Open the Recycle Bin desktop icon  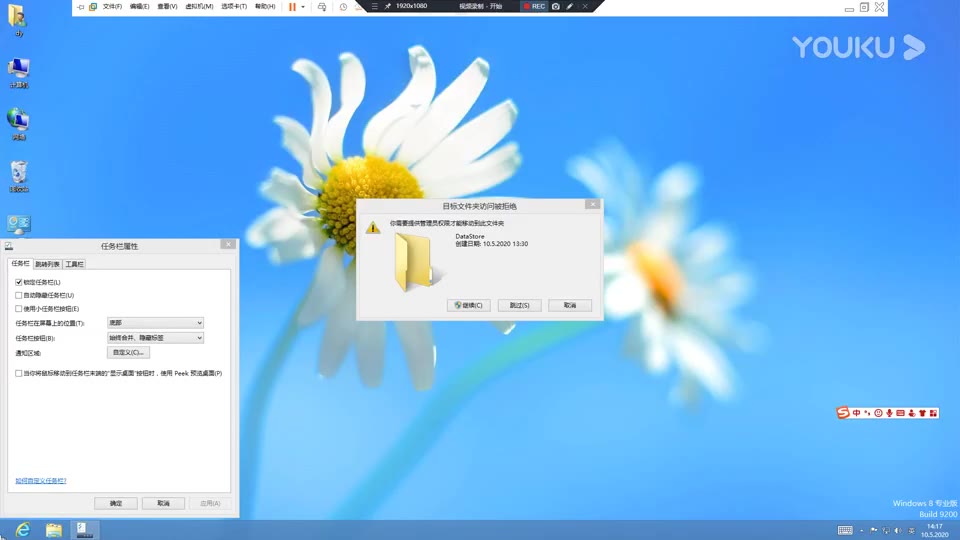coord(18,176)
